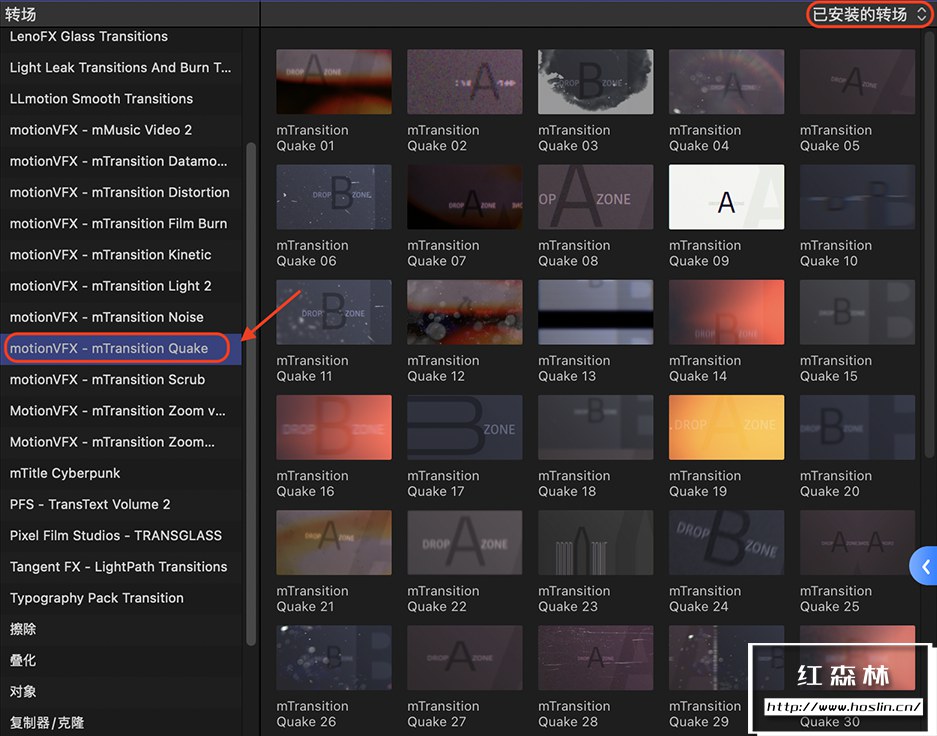Pick the mTransition Quake 27 thumbnail
This screenshot has width=937, height=736.
[x=465, y=658]
